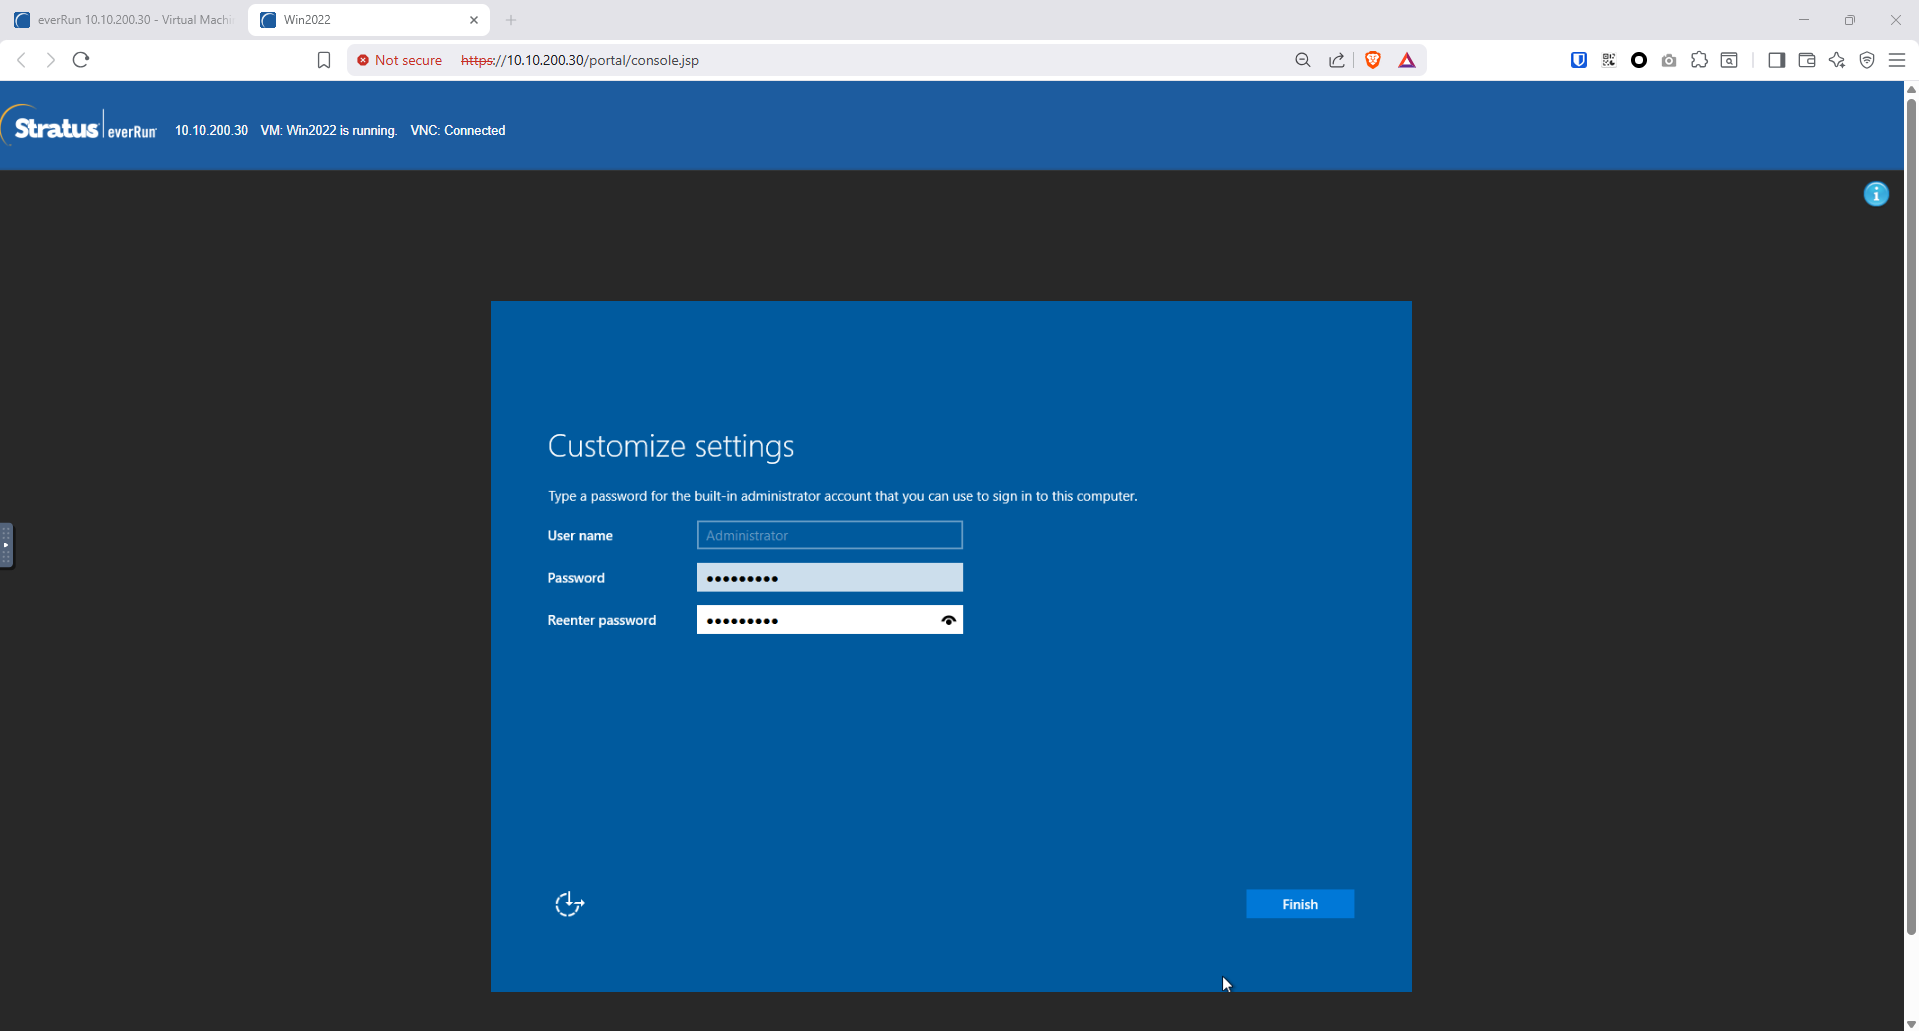Image resolution: width=1919 pixels, height=1031 pixels.
Task: Click the browser Extensions puzzle icon
Action: 1699,60
